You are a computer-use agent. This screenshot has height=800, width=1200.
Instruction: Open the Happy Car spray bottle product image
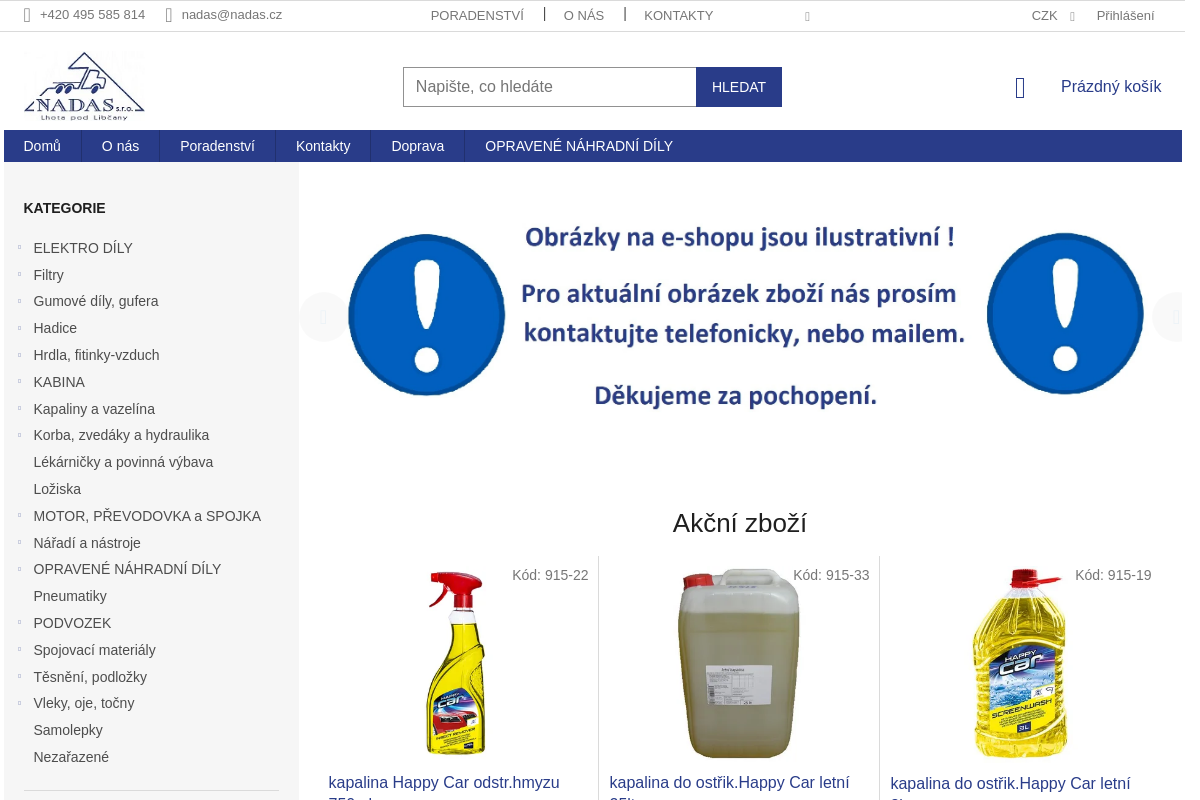click(x=457, y=662)
